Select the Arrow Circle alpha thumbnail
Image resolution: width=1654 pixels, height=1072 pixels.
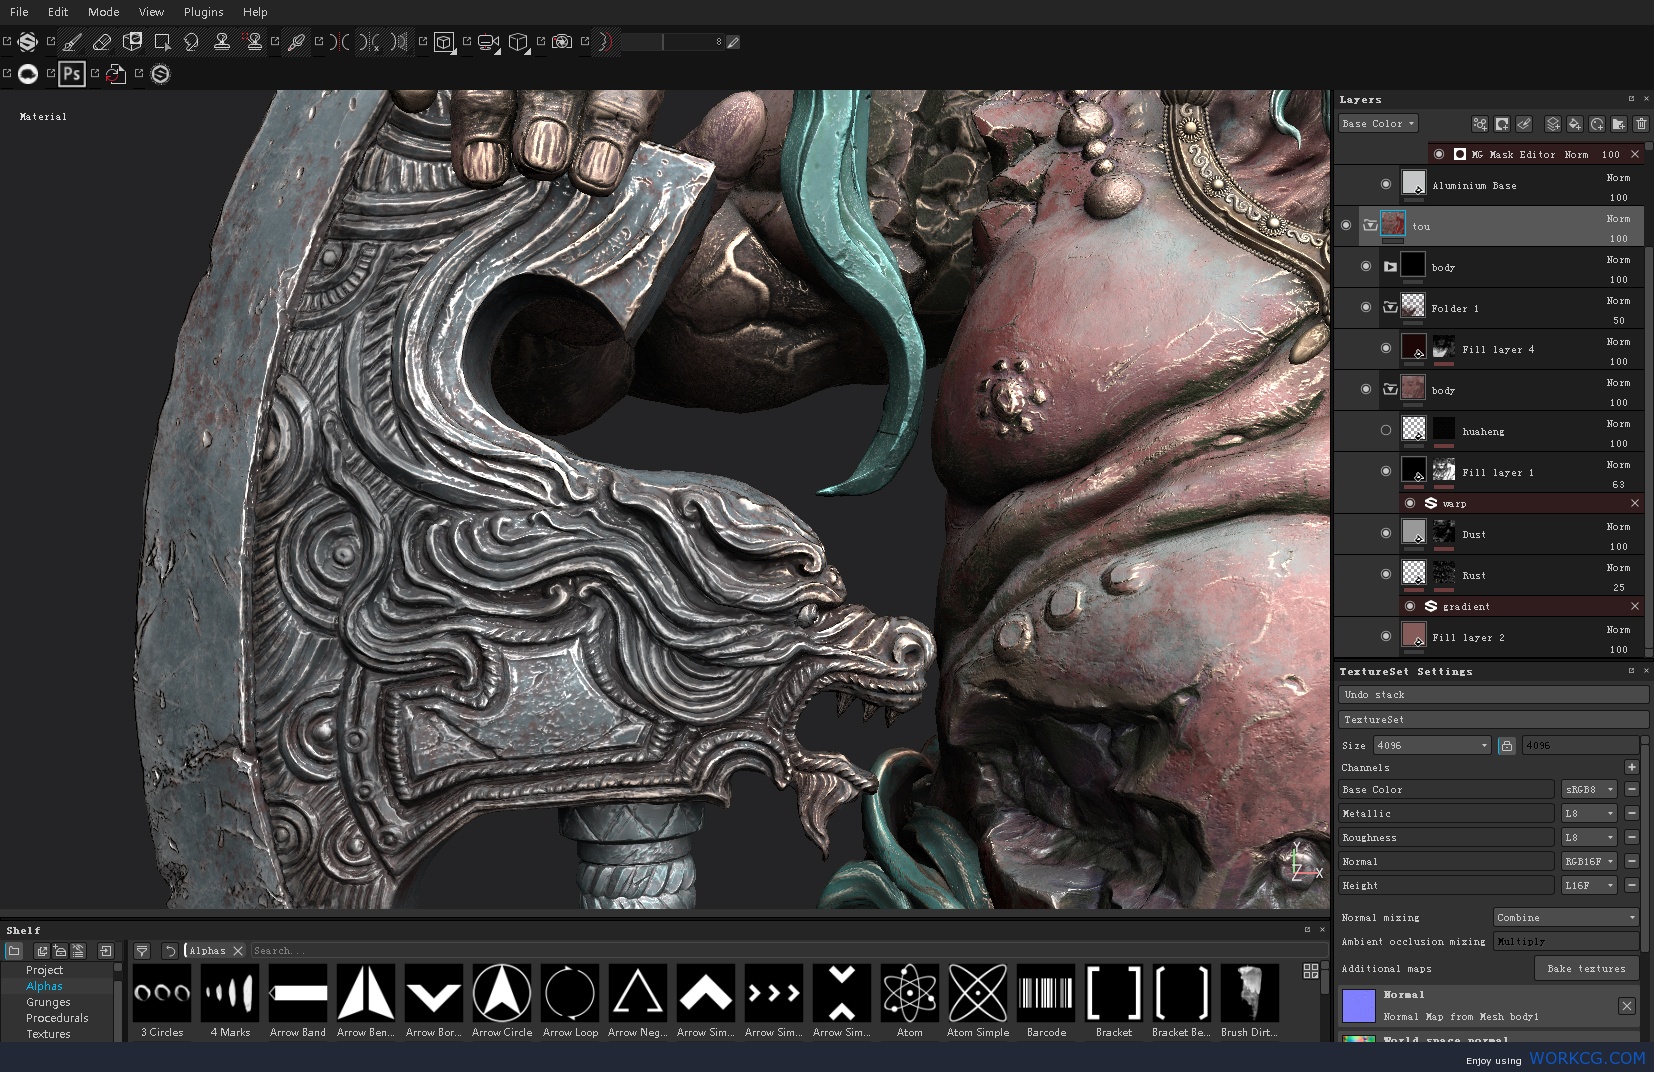[502, 993]
